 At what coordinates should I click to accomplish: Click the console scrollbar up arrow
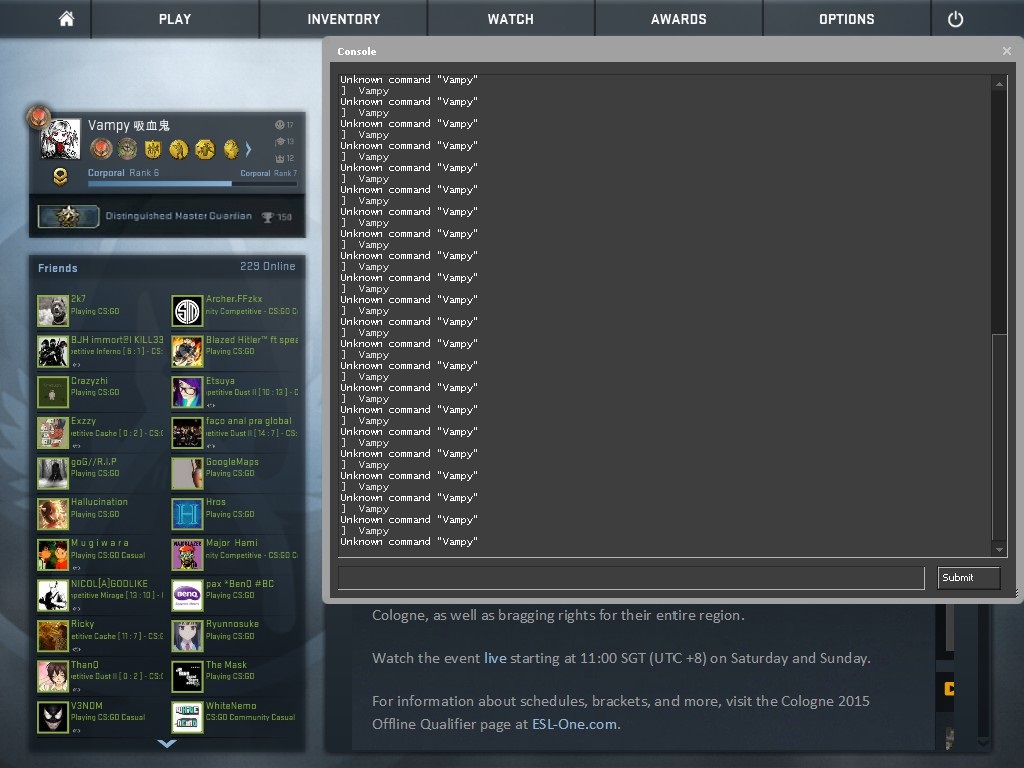pyautogui.click(x=999, y=84)
